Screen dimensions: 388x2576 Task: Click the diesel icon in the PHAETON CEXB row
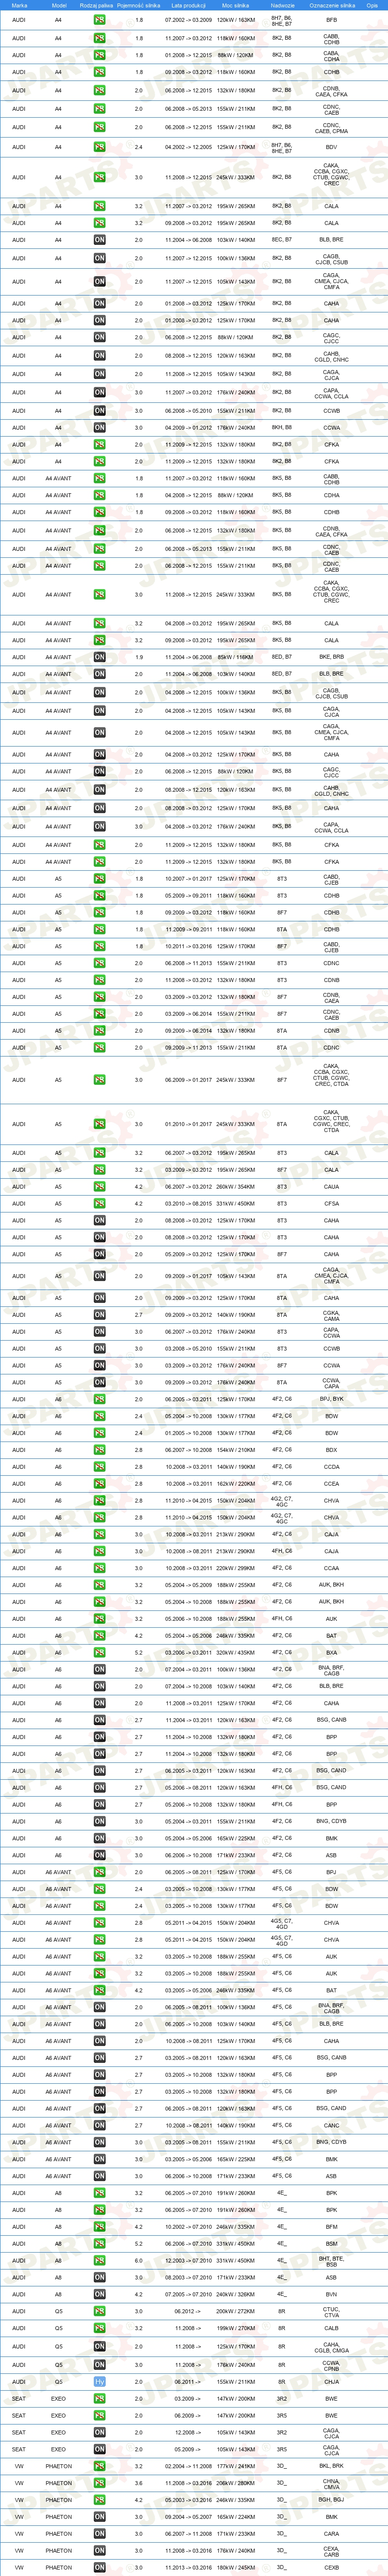tap(99, 2568)
